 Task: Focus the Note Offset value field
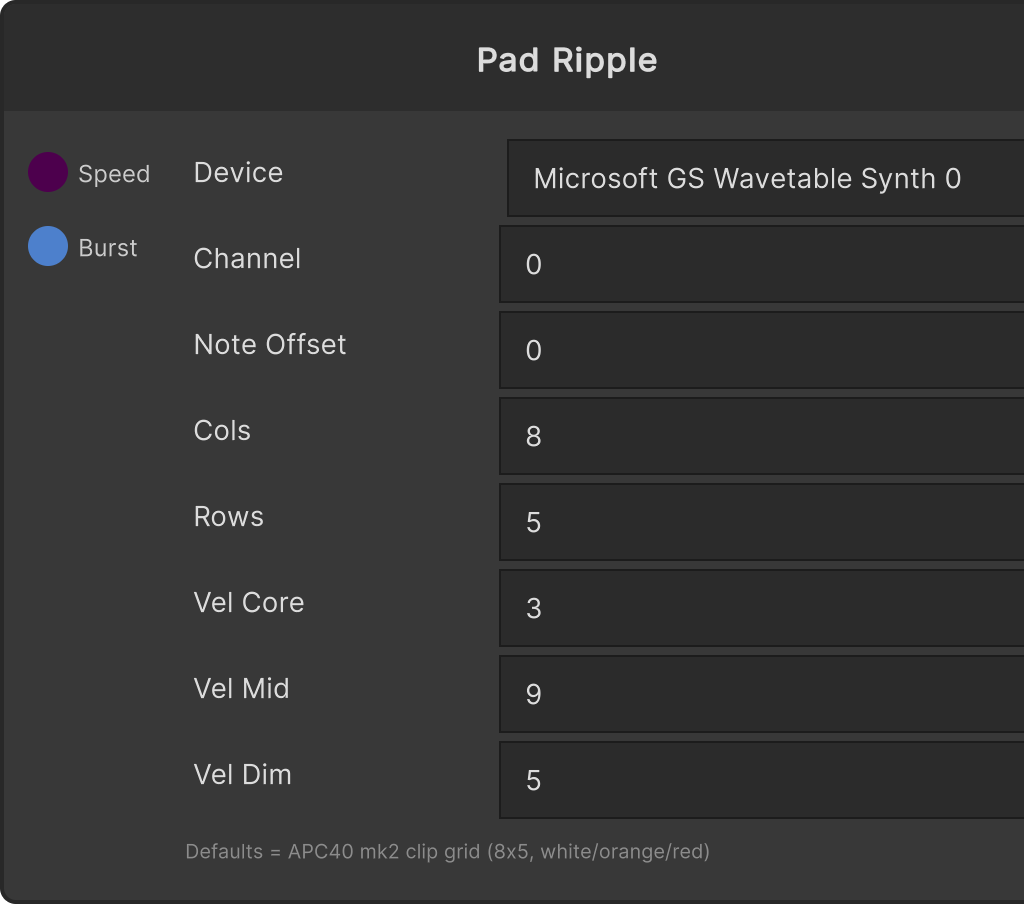coord(761,350)
